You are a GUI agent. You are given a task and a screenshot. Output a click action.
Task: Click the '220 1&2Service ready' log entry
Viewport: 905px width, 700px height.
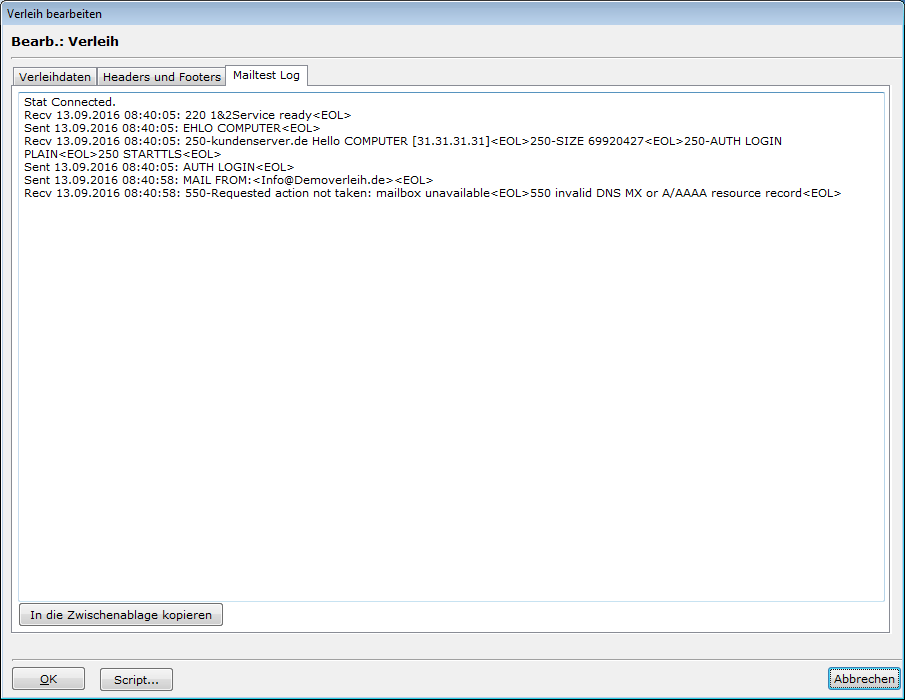click(268, 115)
